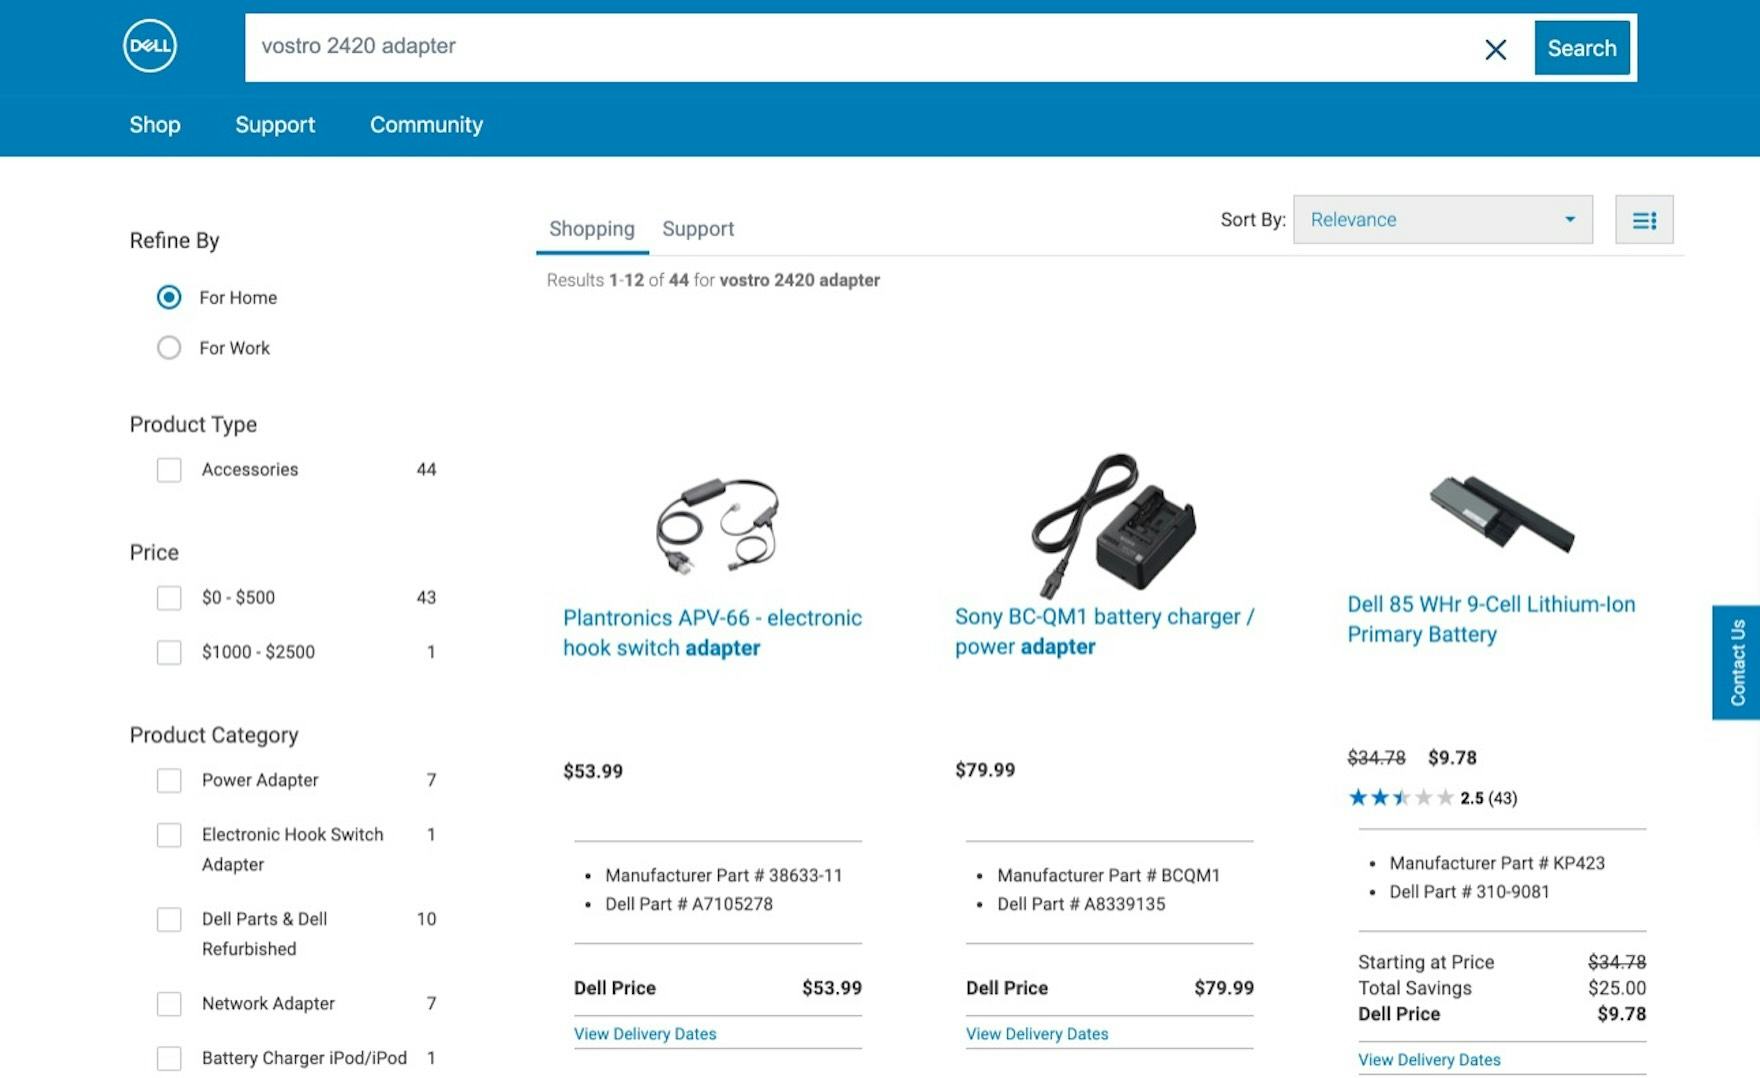Open the Sony BC-QM1 charger image

[1113, 523]
